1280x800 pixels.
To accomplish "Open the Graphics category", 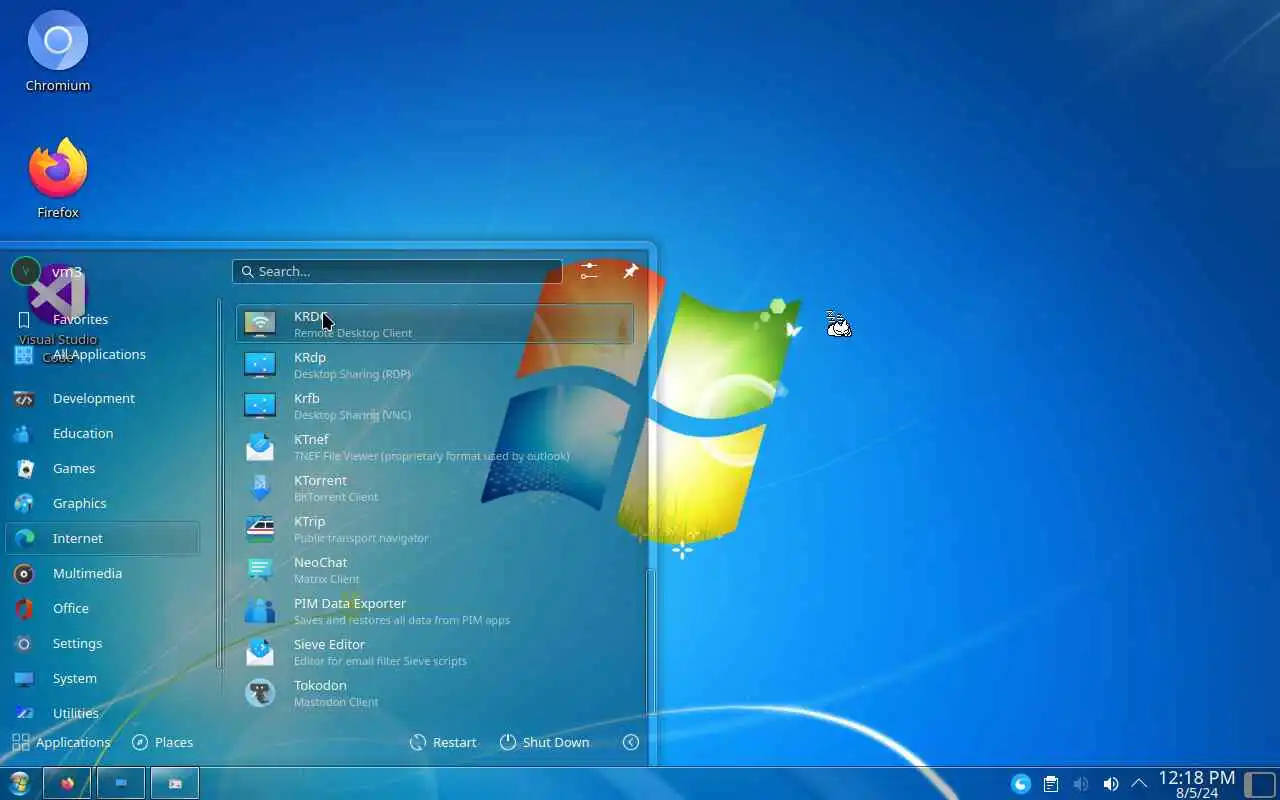I will point(103,503).
